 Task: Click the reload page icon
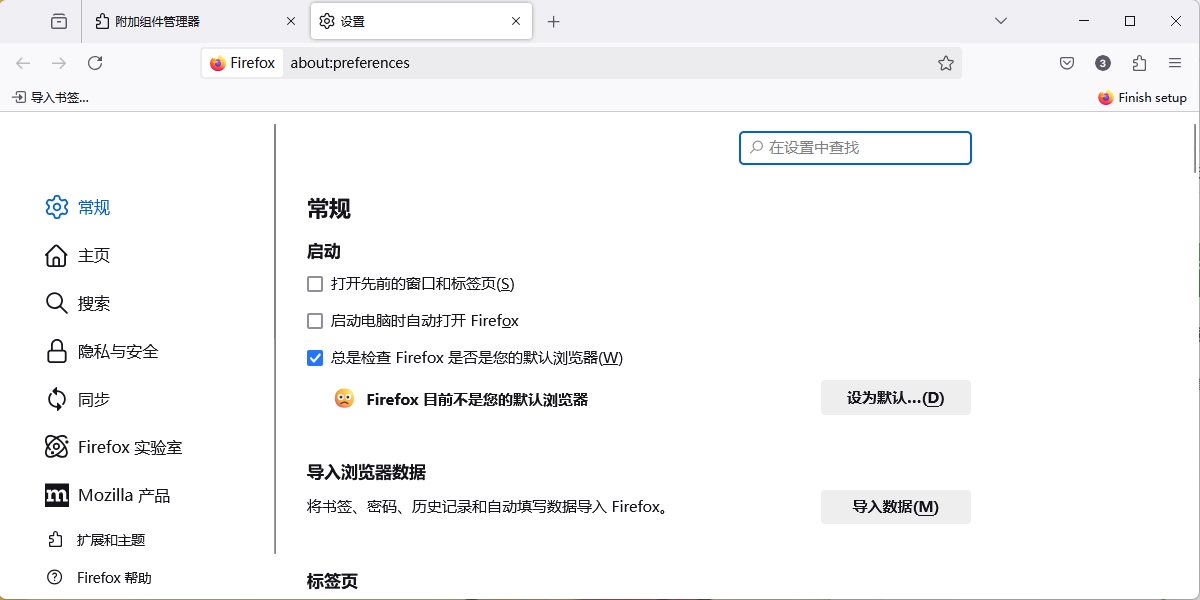pos(95,63)
